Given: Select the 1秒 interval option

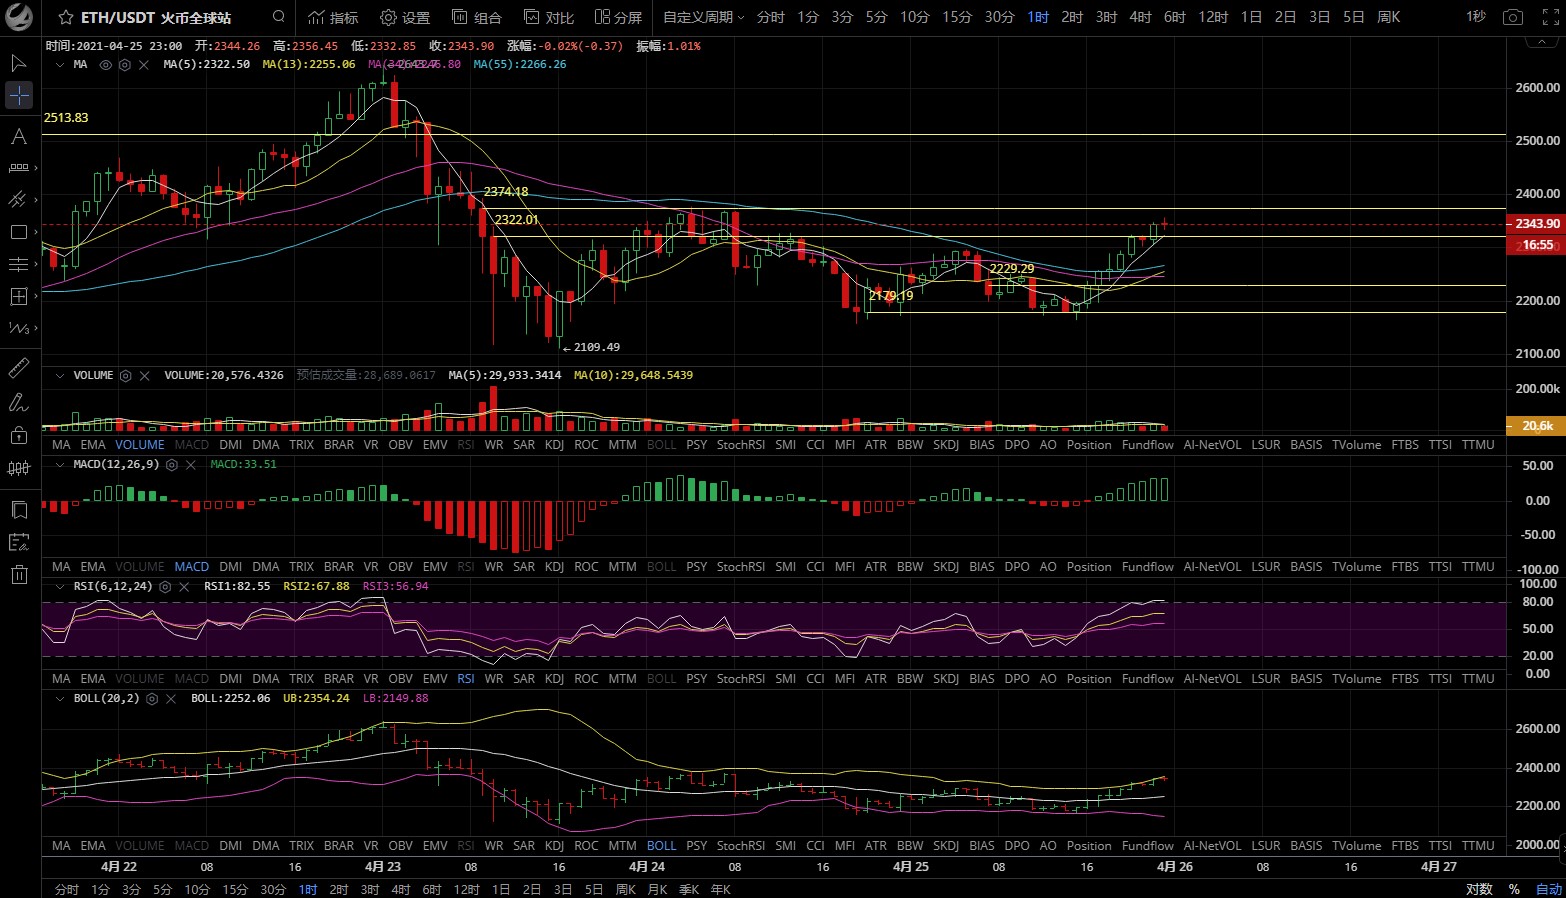Looking at the screenshot, I should 1475,17.
